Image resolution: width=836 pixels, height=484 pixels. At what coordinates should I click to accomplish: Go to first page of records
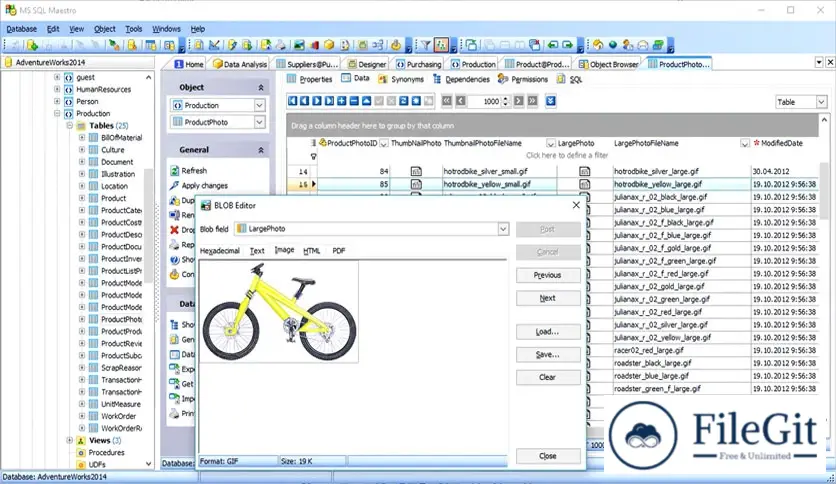(x=447, y=101)
